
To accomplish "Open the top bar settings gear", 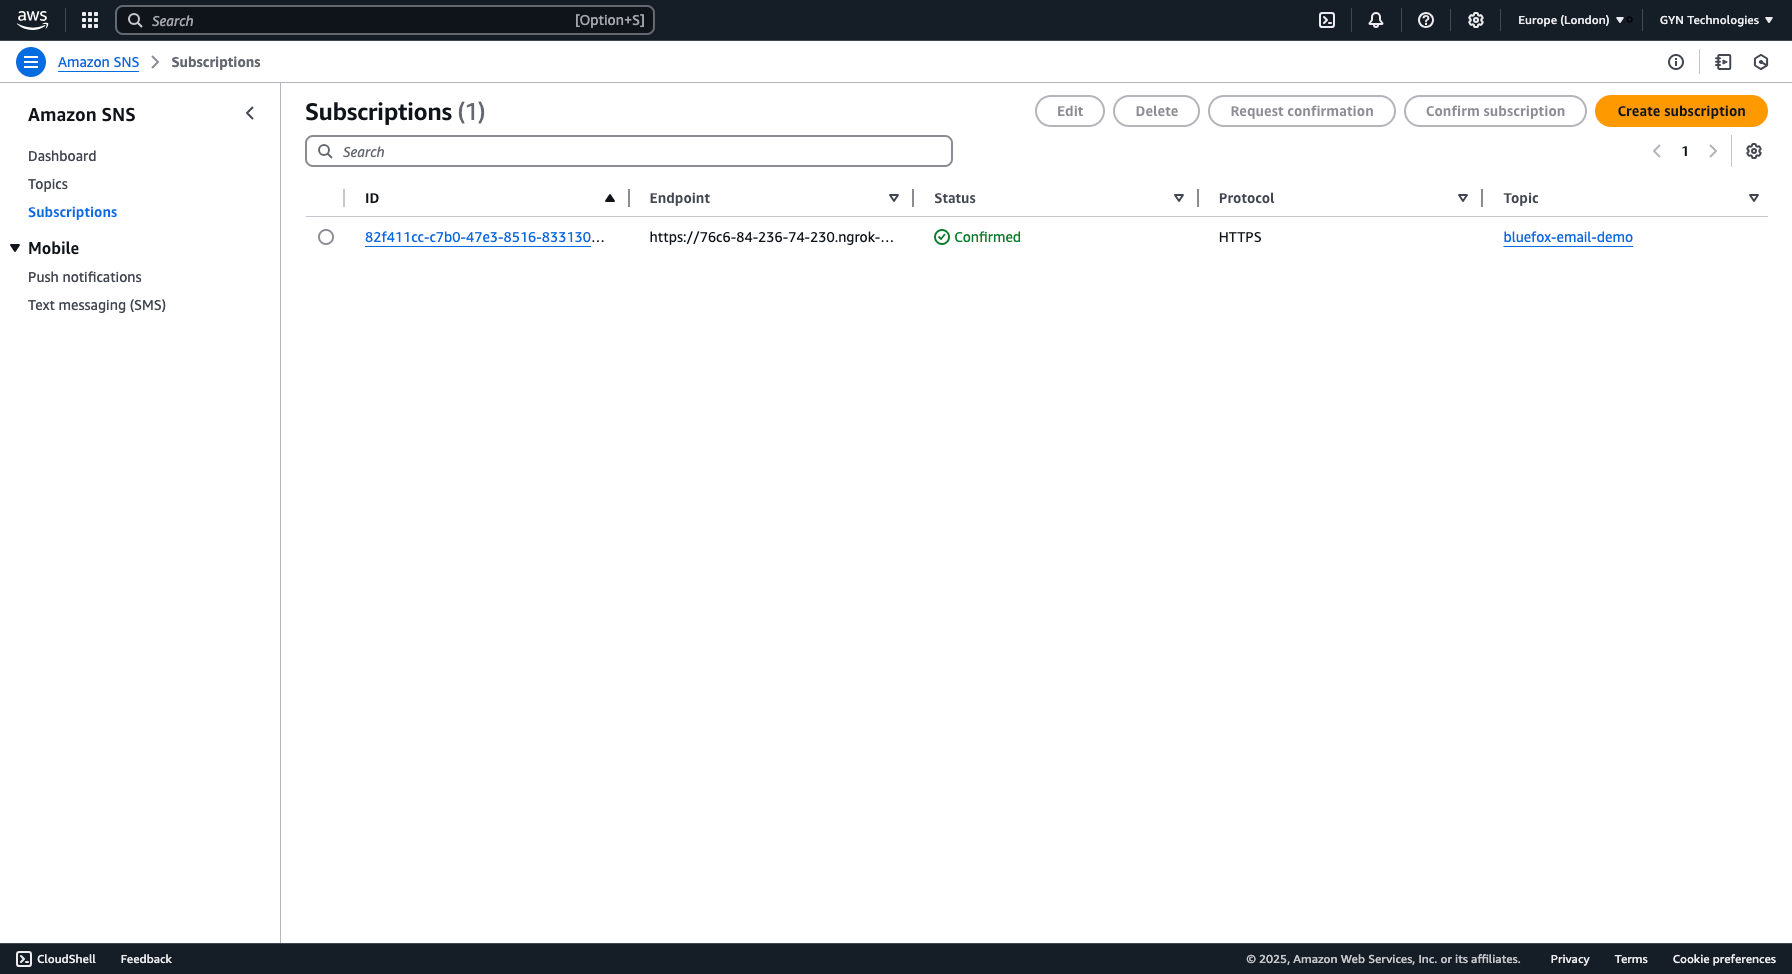I will point(1476,20).
